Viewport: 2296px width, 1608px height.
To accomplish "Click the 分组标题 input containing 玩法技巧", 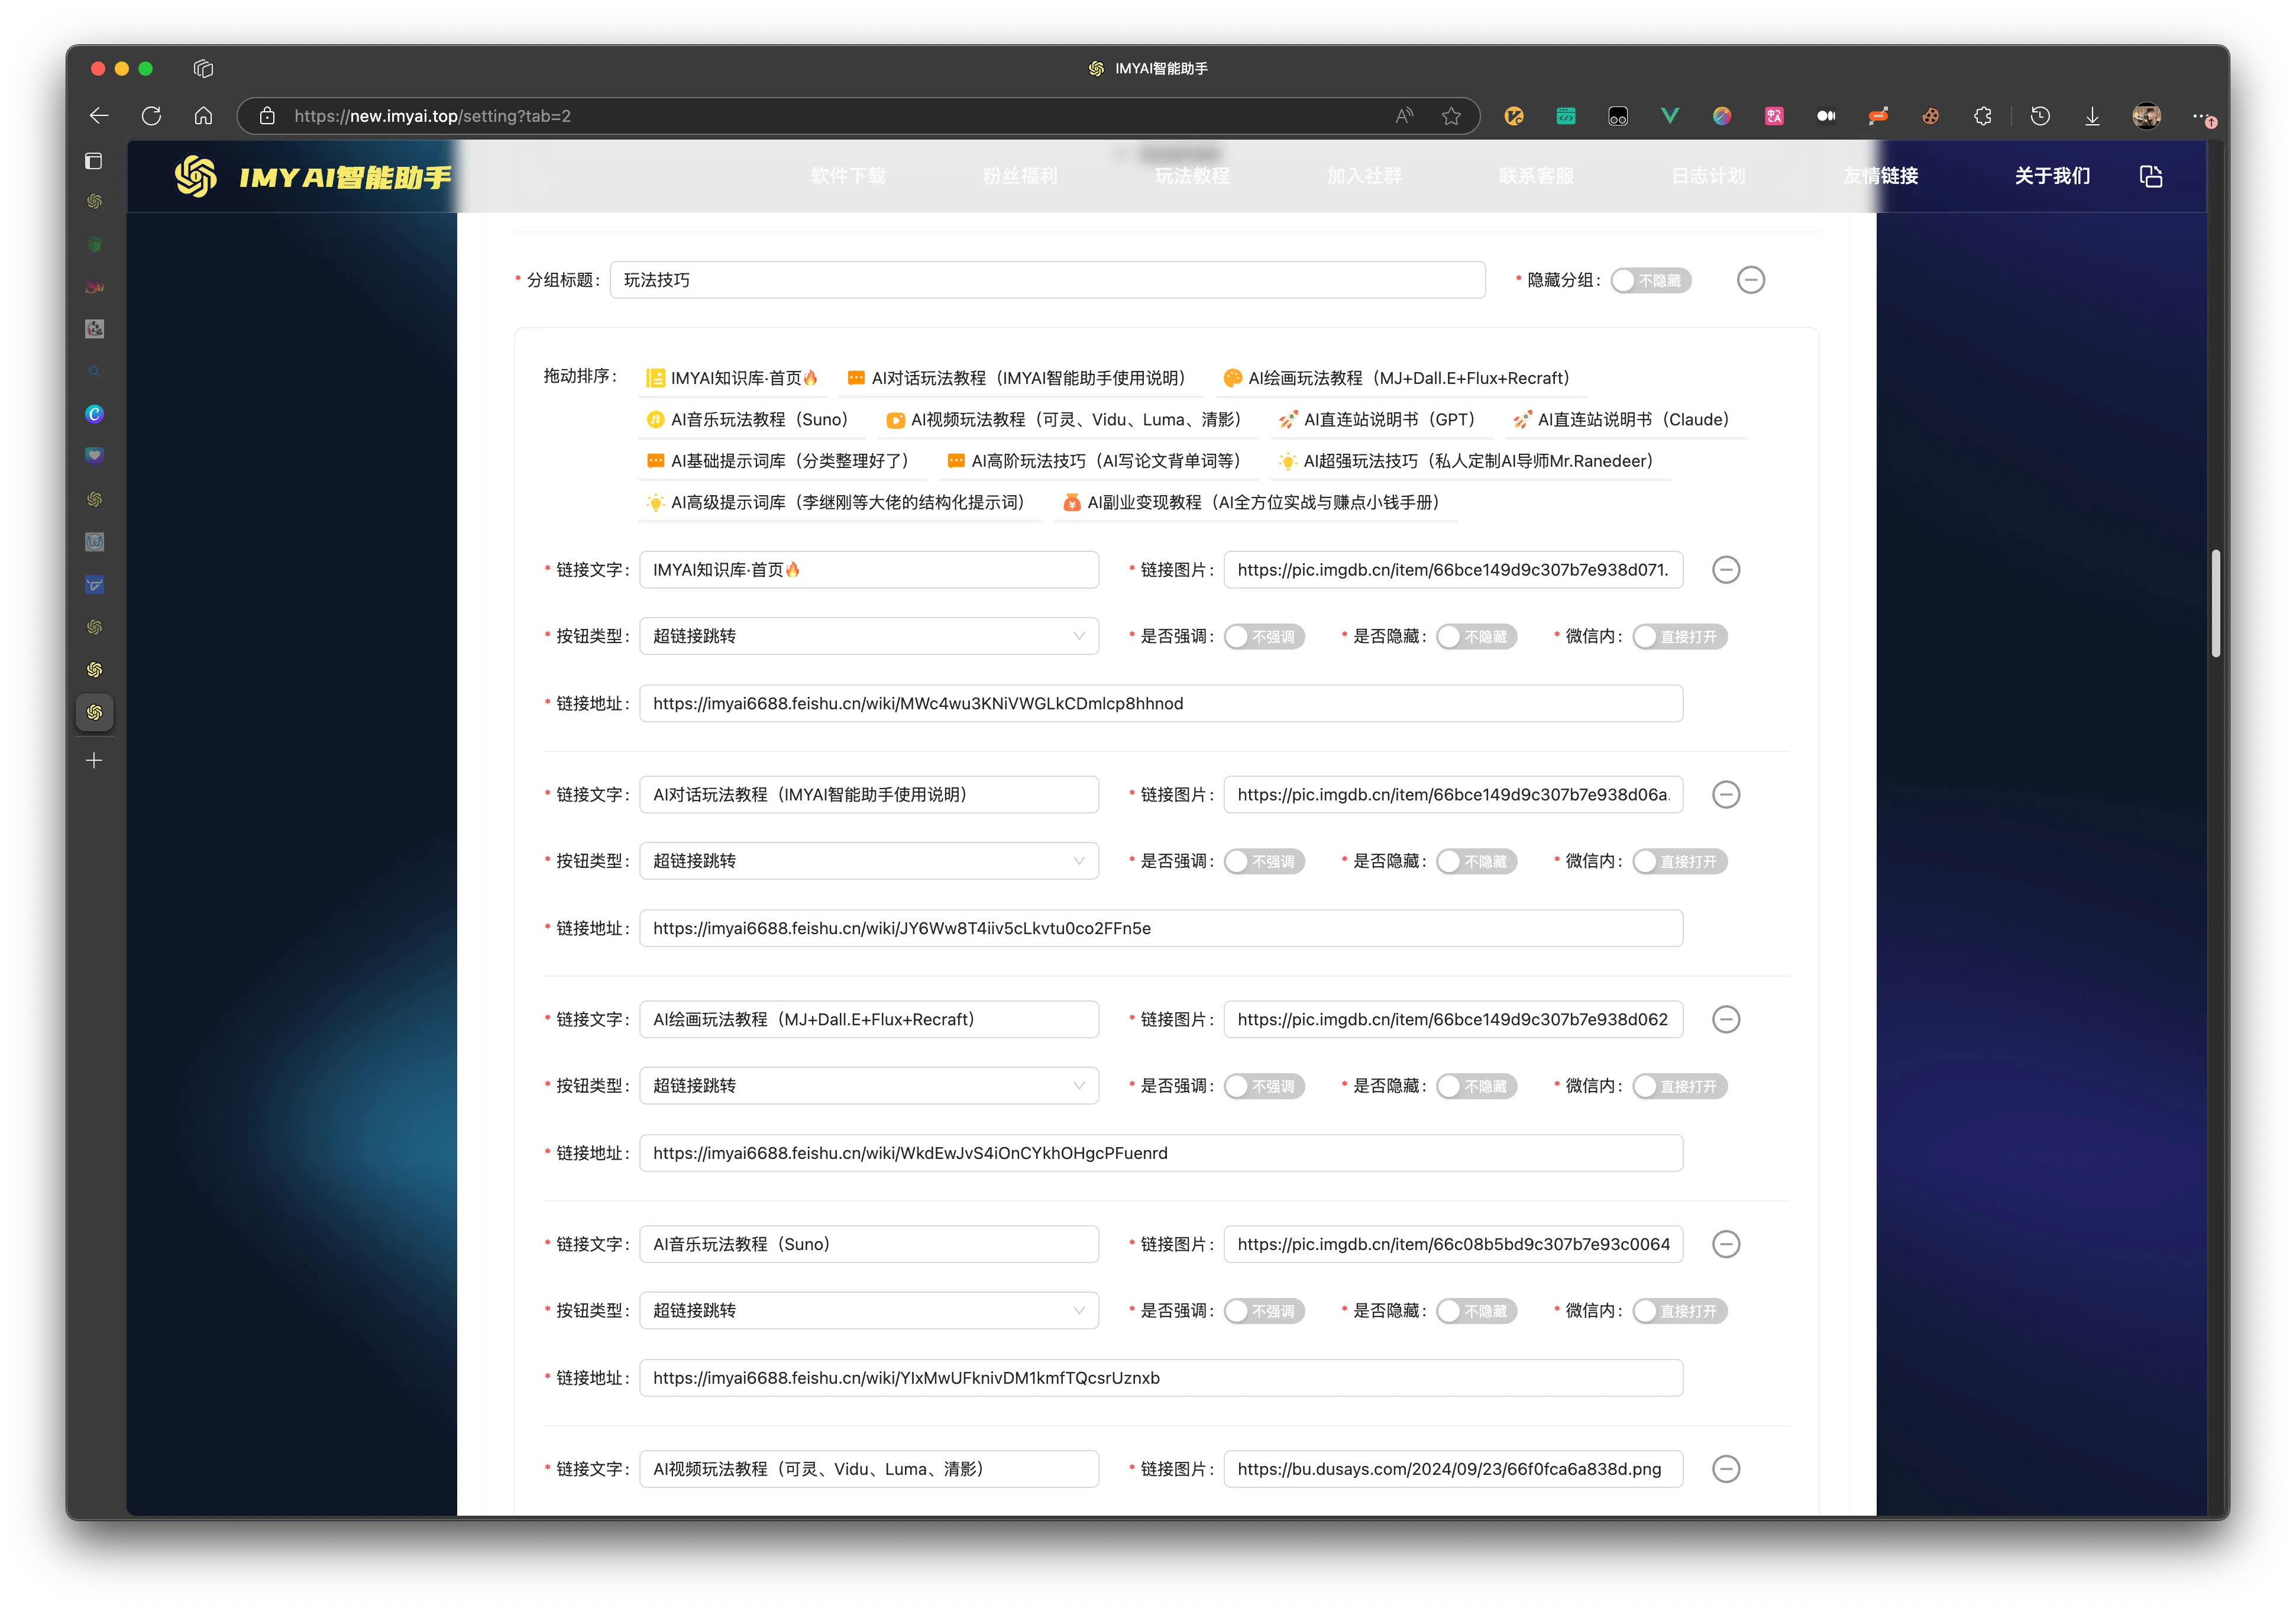I will point(1047,280).
